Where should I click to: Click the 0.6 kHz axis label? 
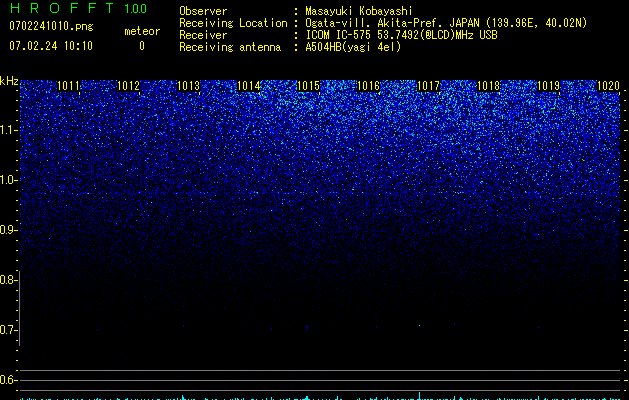8,380
